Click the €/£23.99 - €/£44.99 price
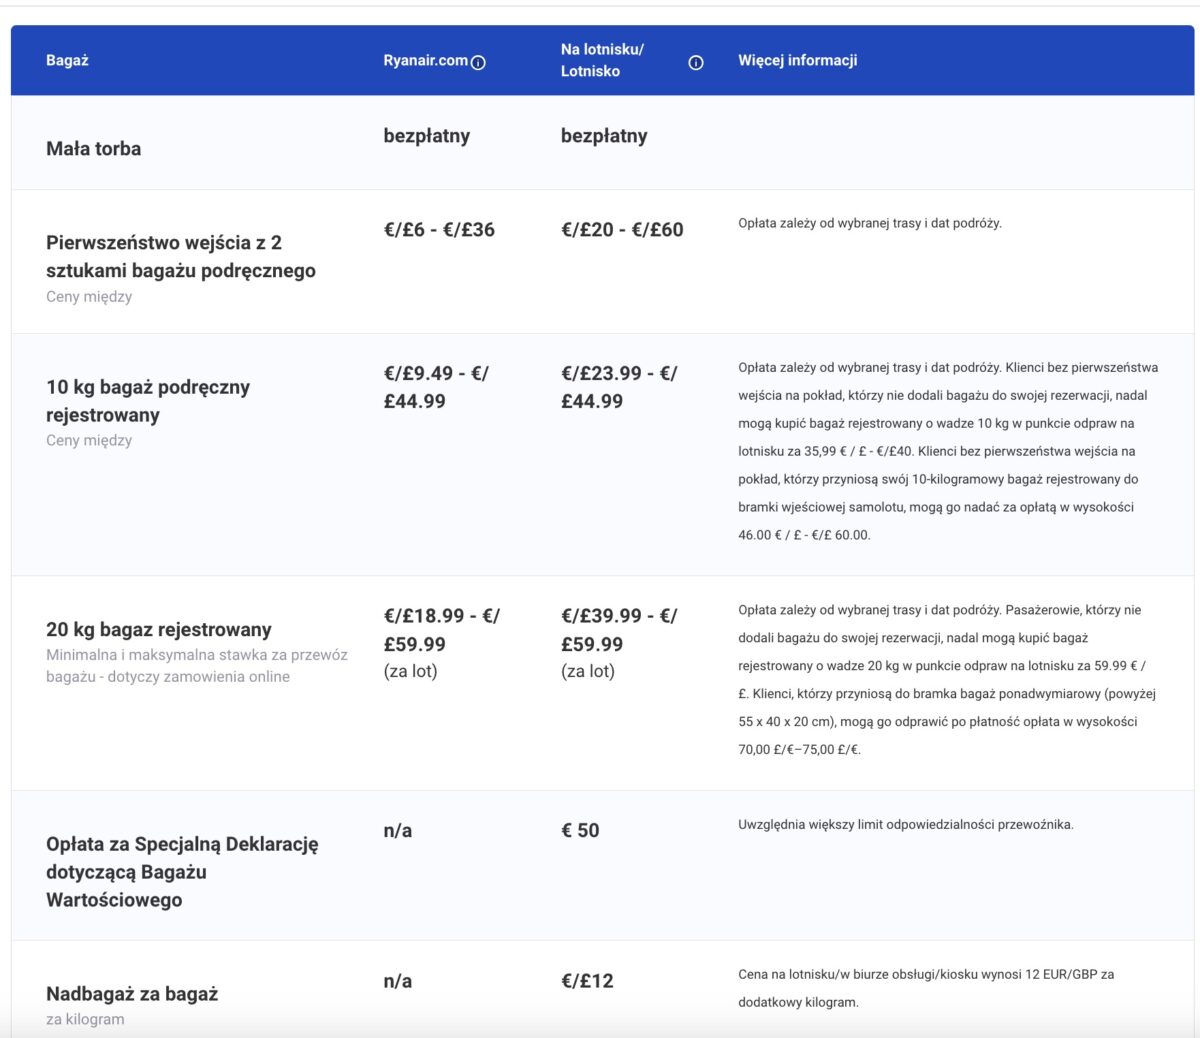1200x1038 pixels. coord(619,387)
